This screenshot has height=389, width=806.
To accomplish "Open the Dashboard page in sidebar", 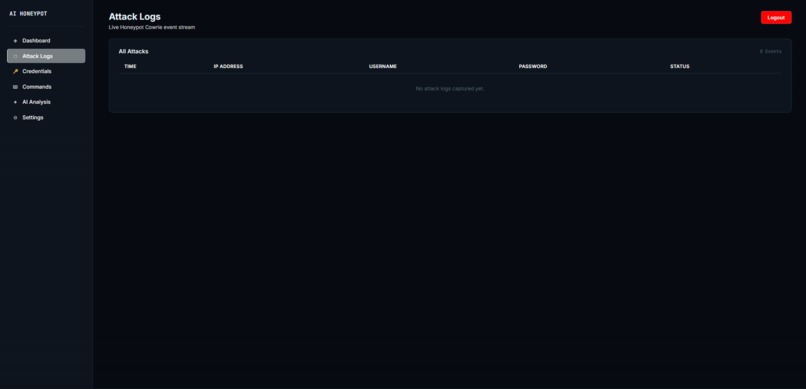I will [46, 41].
